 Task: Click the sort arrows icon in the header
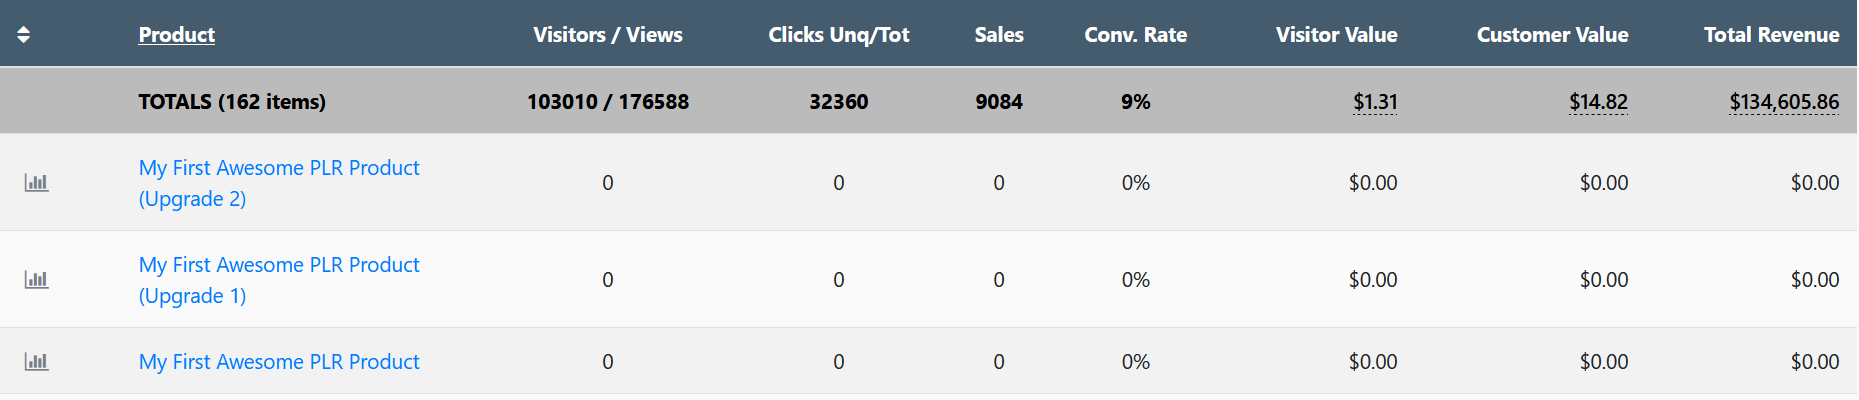pos(24,35)
